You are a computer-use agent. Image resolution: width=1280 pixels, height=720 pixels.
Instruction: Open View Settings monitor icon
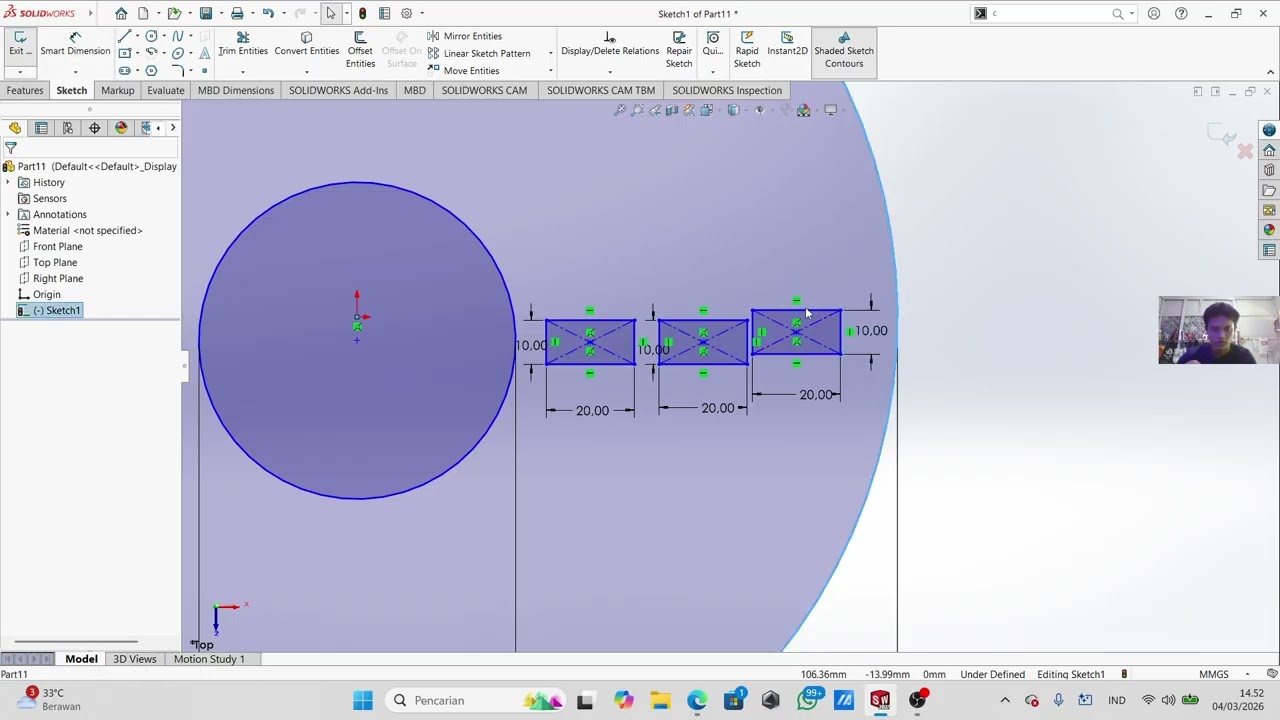click(830, 110)
